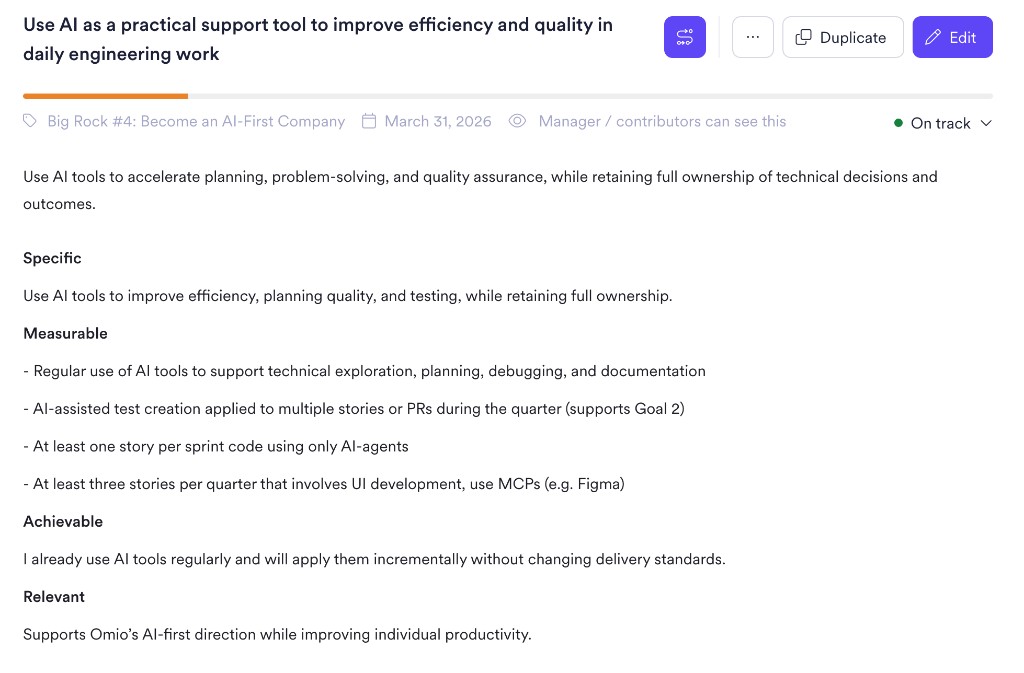Edit this goal
Image resolution: width=1024 pixels, height=673 pixels.
tap(951, 37)
